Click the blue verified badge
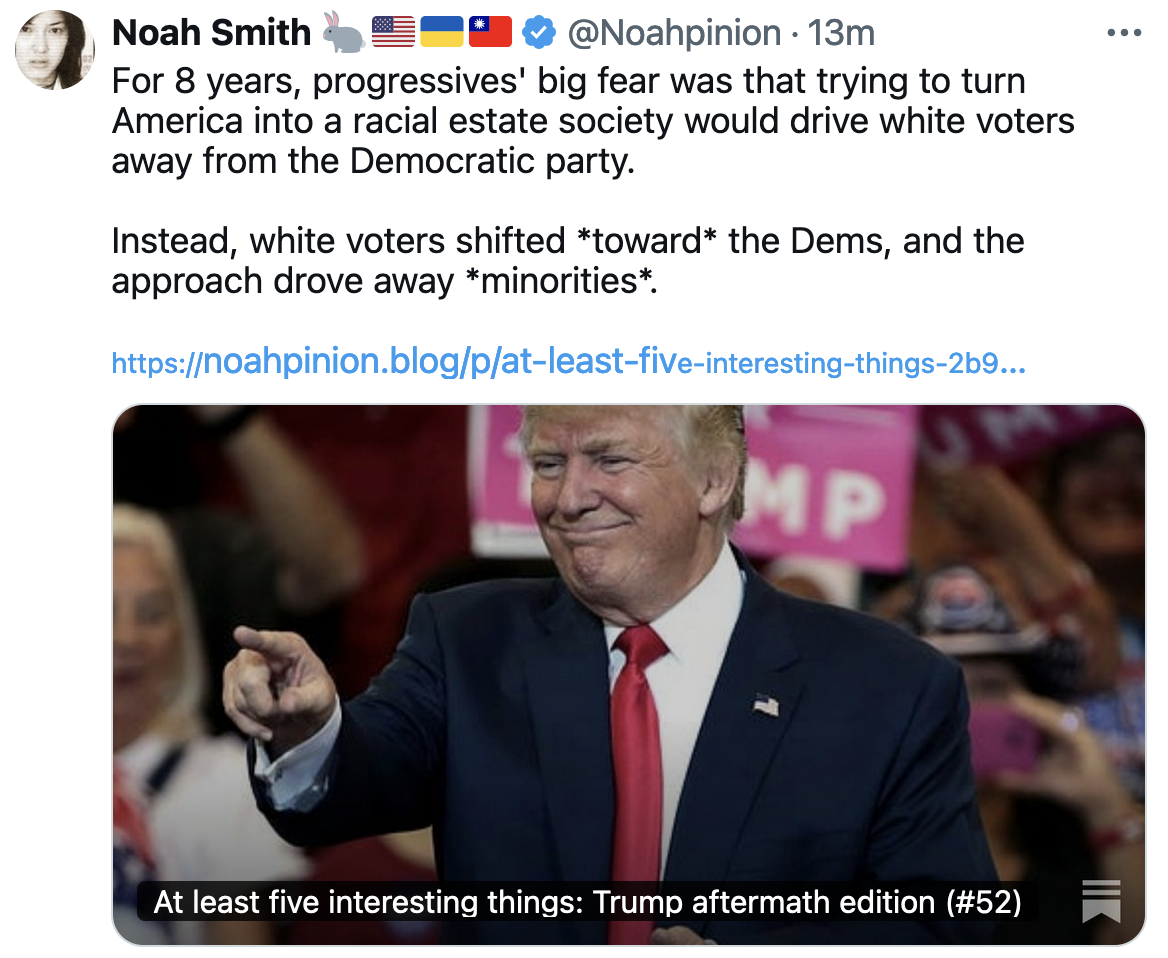1168x958 pixels. pyautogui.click(x=539, y=33)
